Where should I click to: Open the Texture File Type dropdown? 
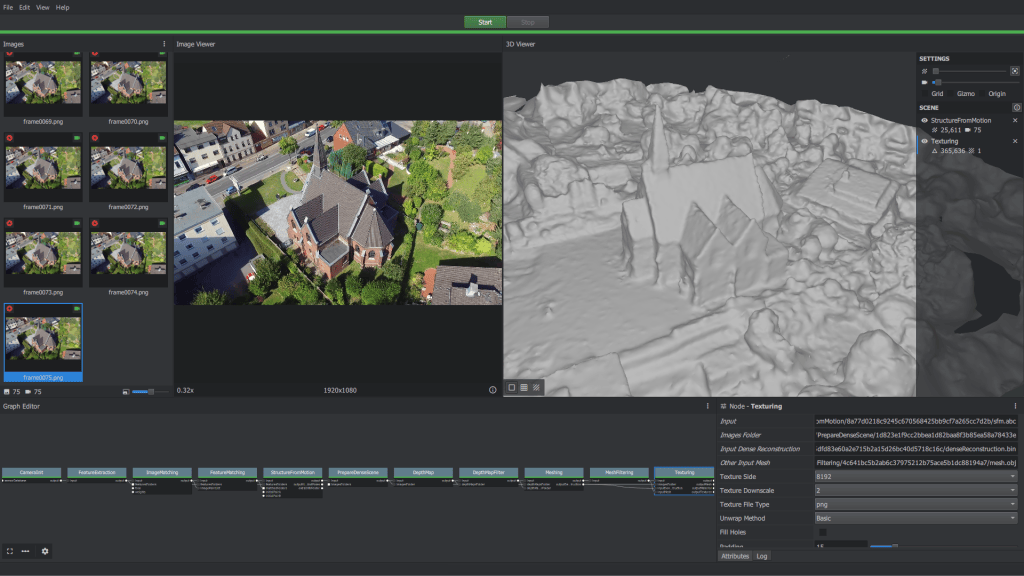(916, 504)
